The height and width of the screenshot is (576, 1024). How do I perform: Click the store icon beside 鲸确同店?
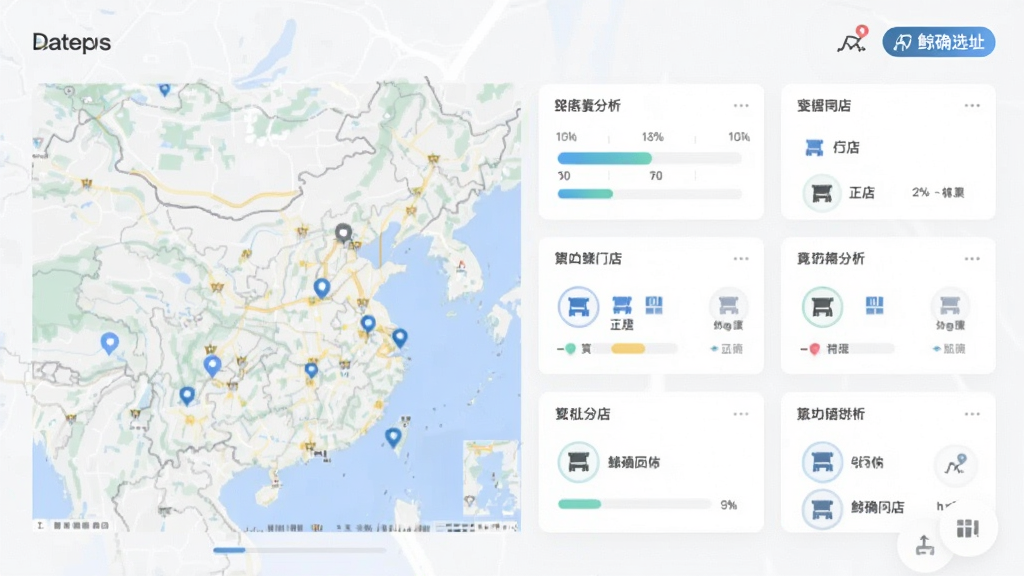coord(822,508)
